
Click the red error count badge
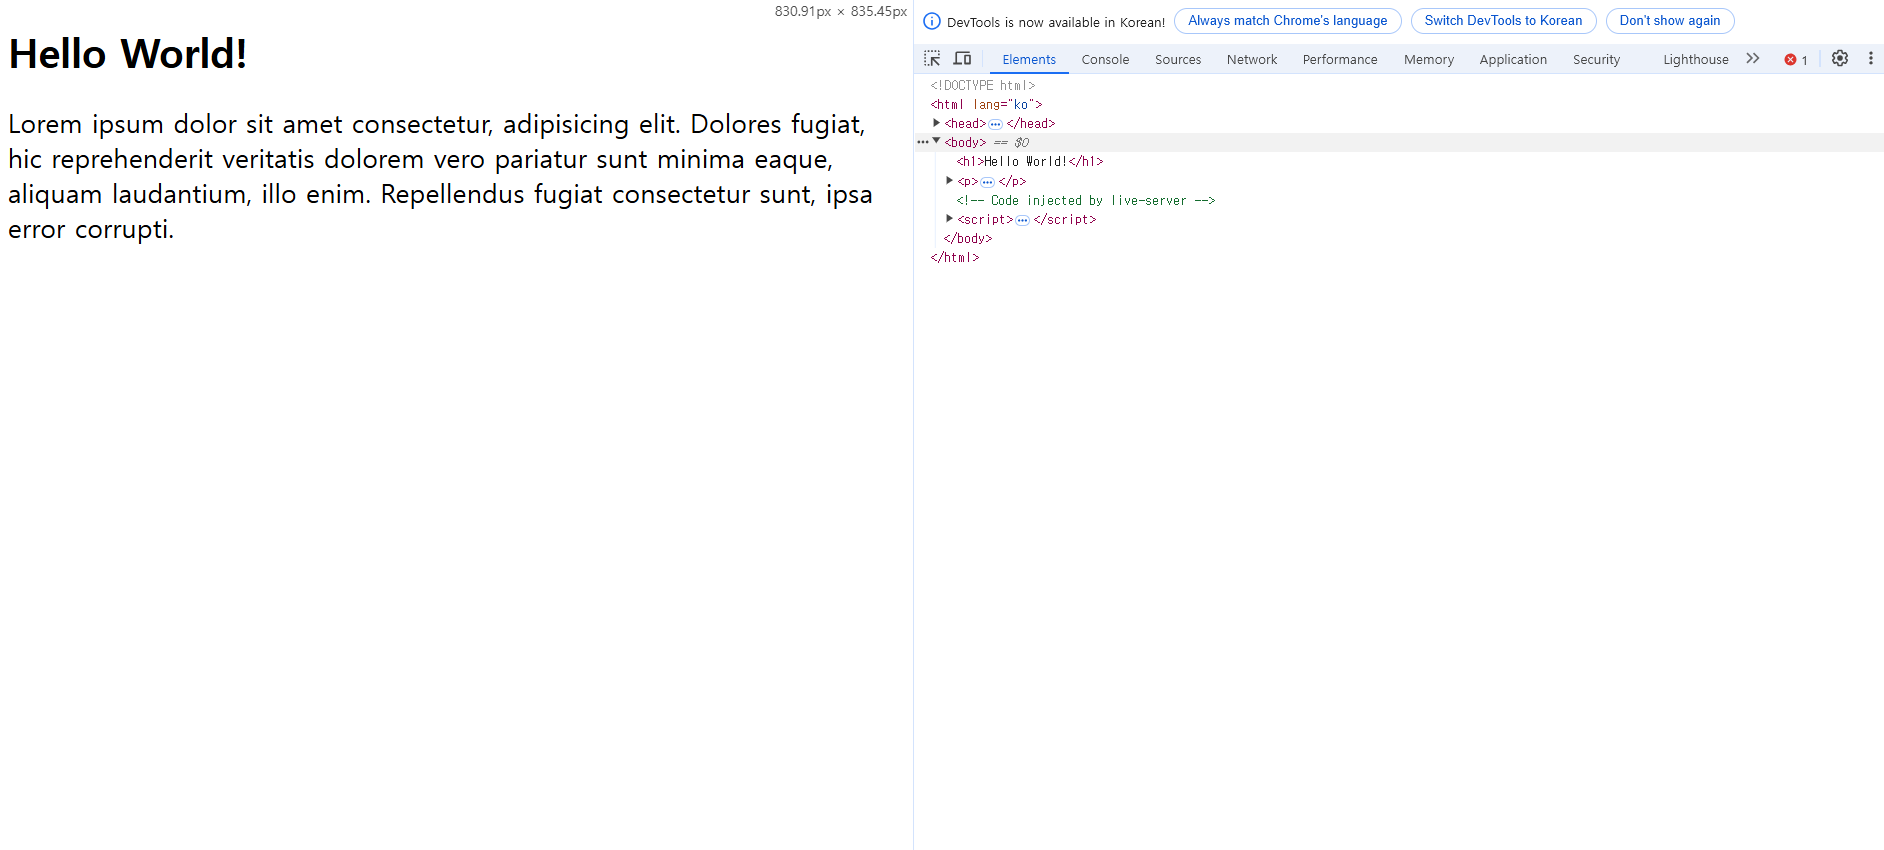(1796, 60)
